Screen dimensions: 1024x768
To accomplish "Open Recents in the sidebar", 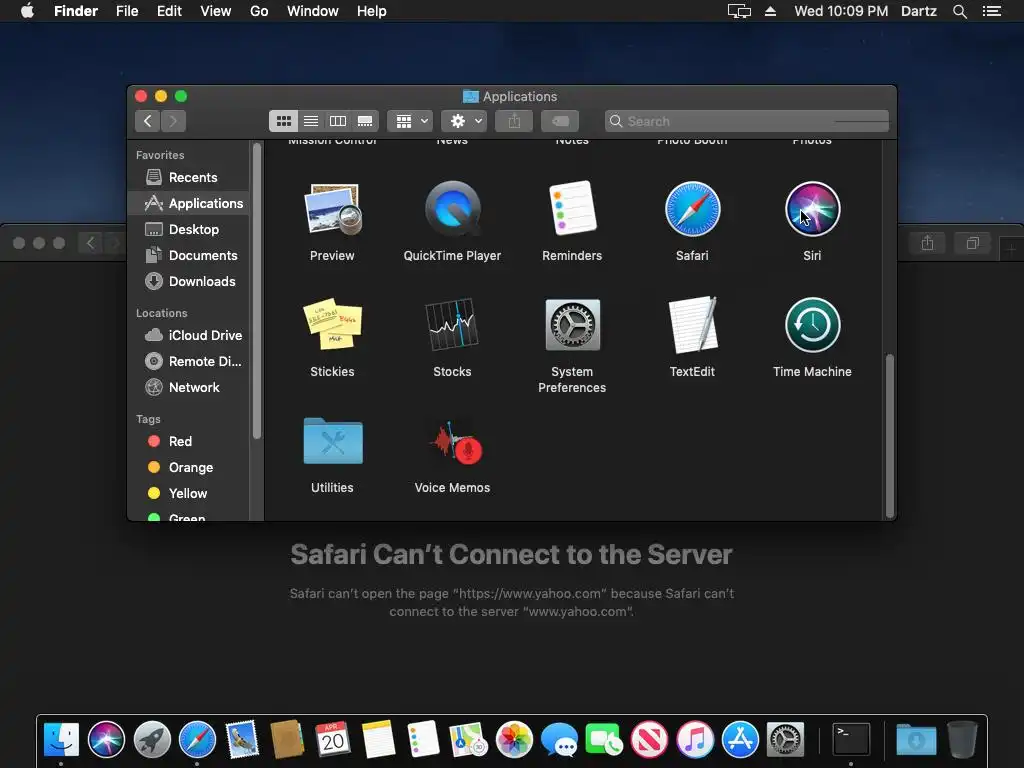I will (x=189, y=178).
